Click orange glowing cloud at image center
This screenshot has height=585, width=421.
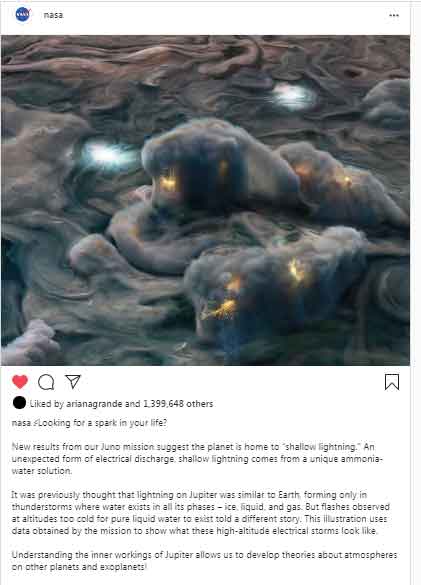click(168, 182)
